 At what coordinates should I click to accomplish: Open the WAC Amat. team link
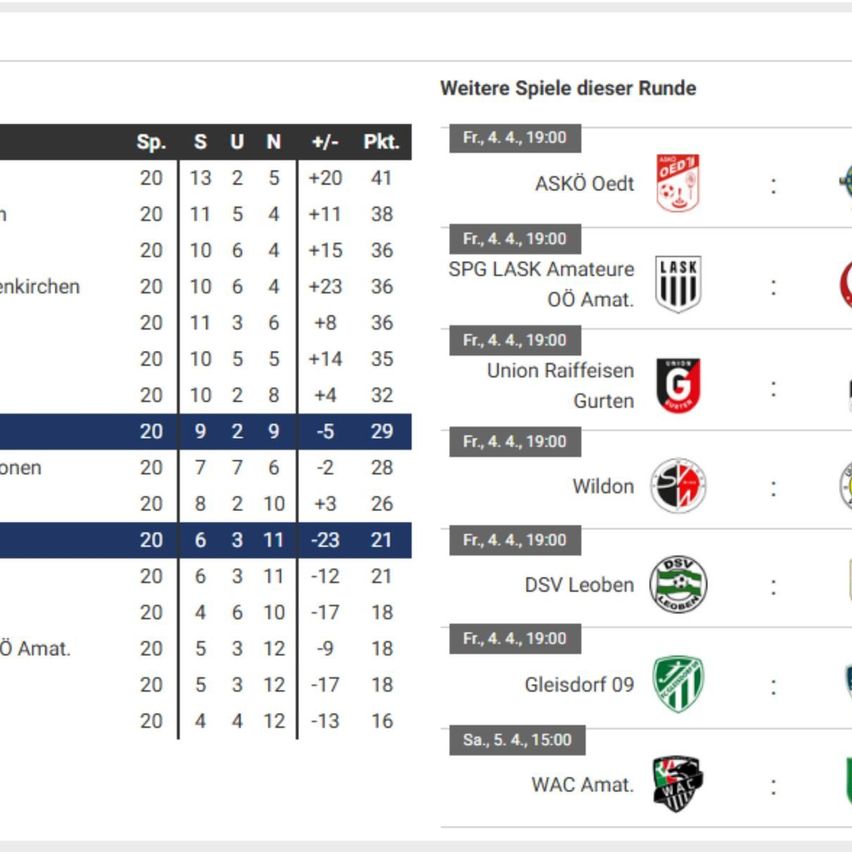(582, 784)
